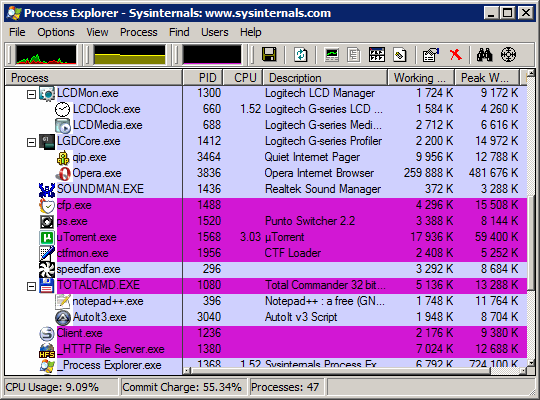Click the LGDCore.exe icon
Screen dimensions: 540x400
[47, 142]
